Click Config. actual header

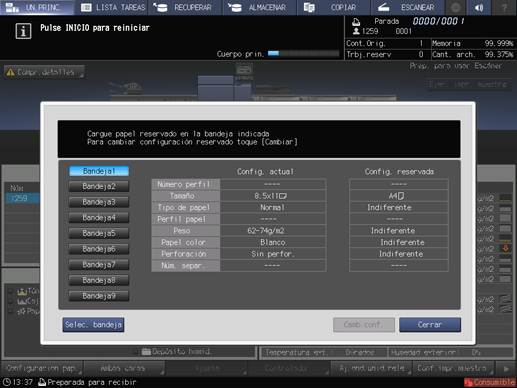(265, 172)
